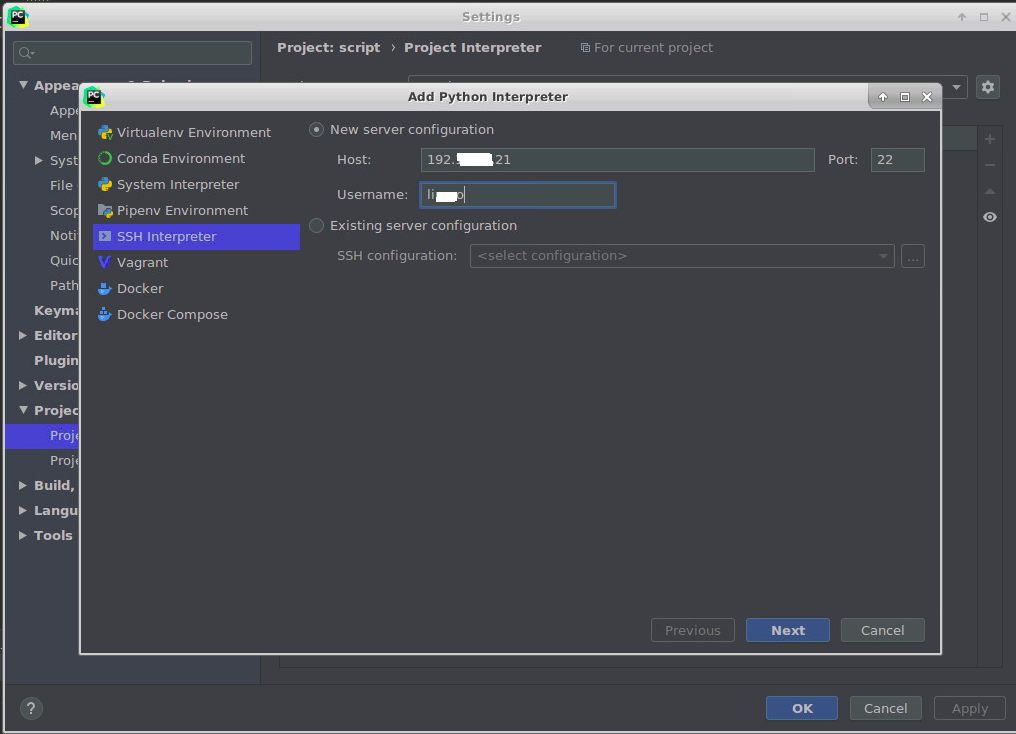Screen dimensions: 1016x734
Task: Click Project: script breadcrumb
Action: [x=329, y=47]
